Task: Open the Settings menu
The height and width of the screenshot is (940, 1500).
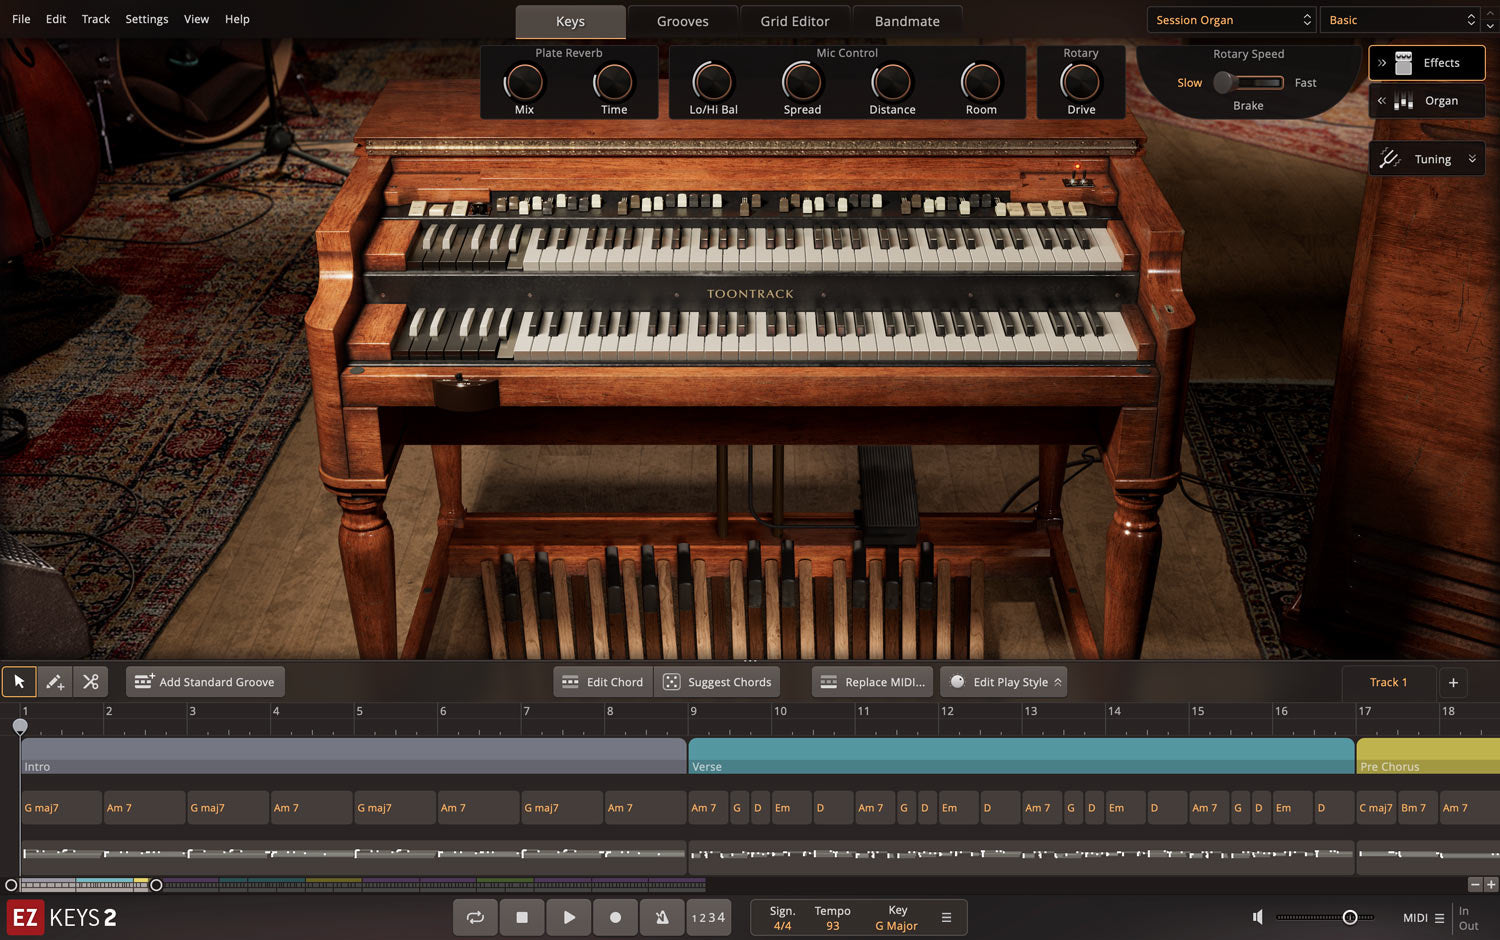Action: tap(147, 19)
